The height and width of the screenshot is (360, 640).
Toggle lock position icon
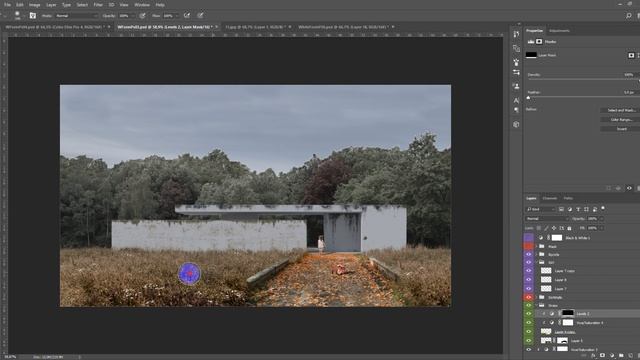tap(554, 228)
